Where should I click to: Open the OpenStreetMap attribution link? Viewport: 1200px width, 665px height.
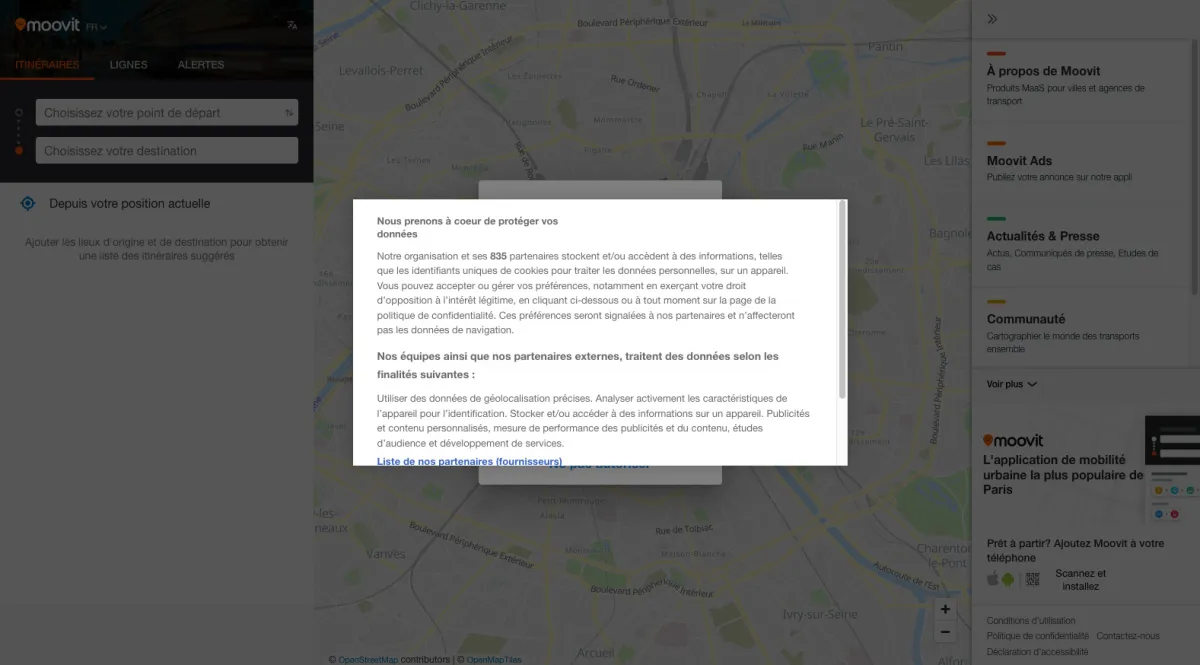coord(368,660)
